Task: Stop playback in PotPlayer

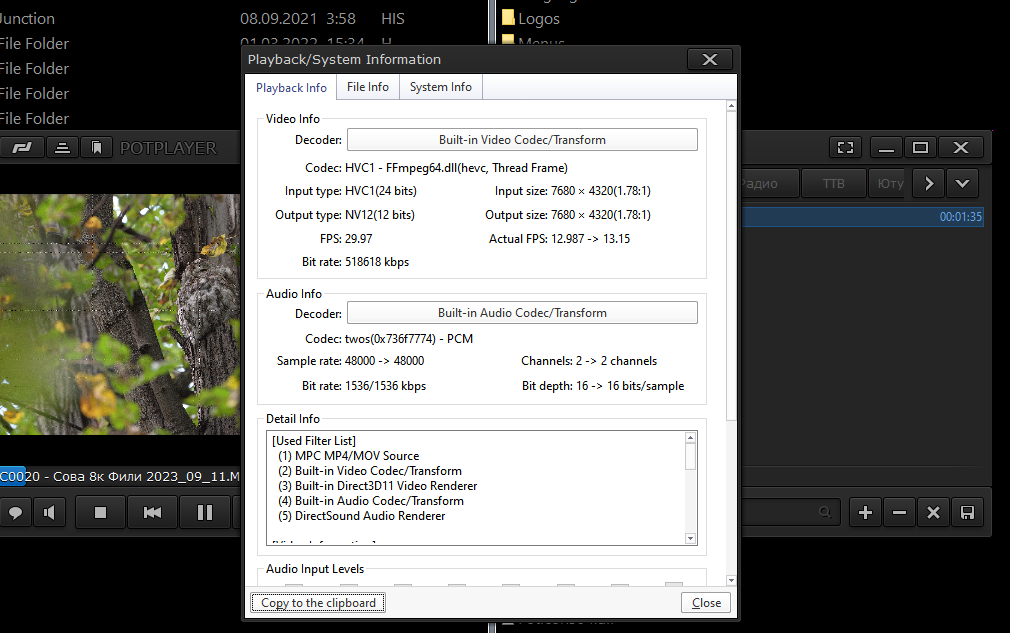Action: tap(100, 513)
